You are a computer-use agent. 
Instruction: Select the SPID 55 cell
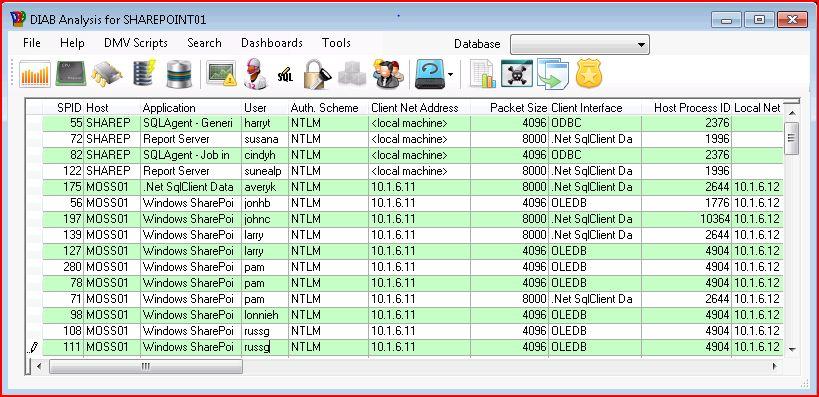click(x=63, y=123)
